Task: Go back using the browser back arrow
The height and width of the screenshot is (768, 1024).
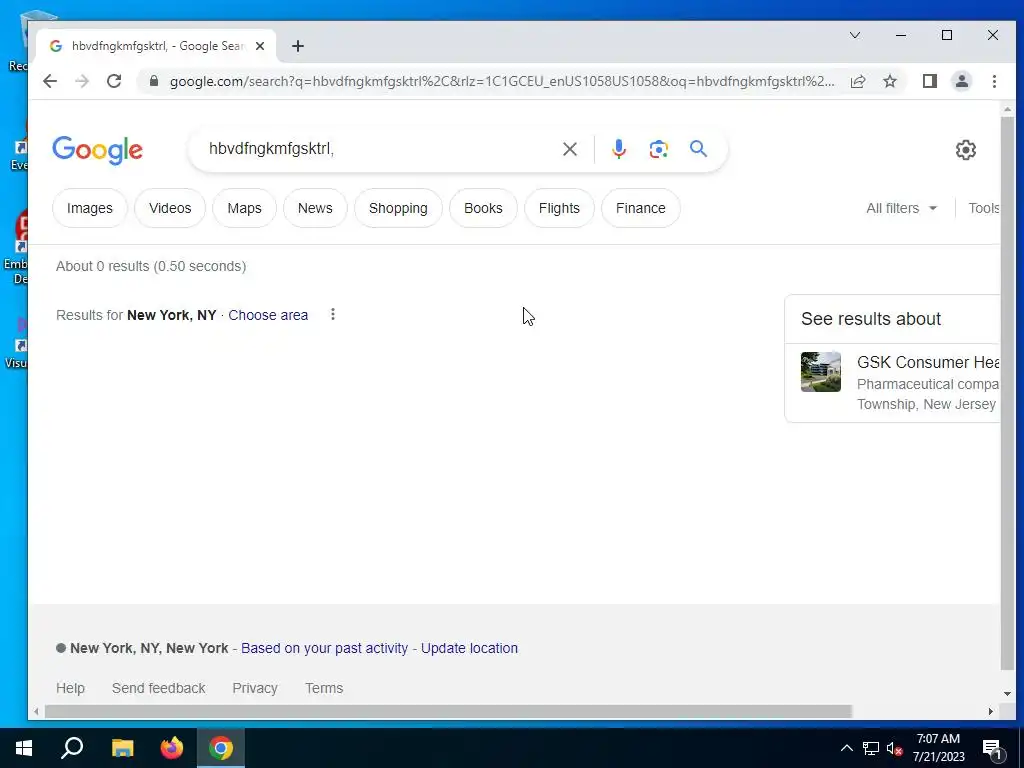Action: click(x=50, y=81)
